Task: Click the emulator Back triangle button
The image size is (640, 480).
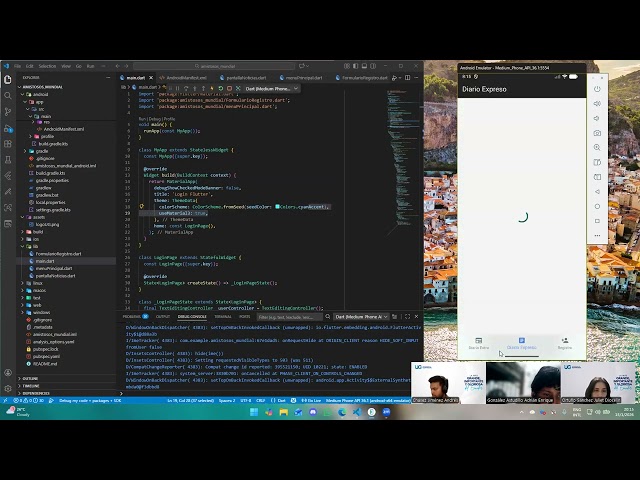Action: coord(597,191)
